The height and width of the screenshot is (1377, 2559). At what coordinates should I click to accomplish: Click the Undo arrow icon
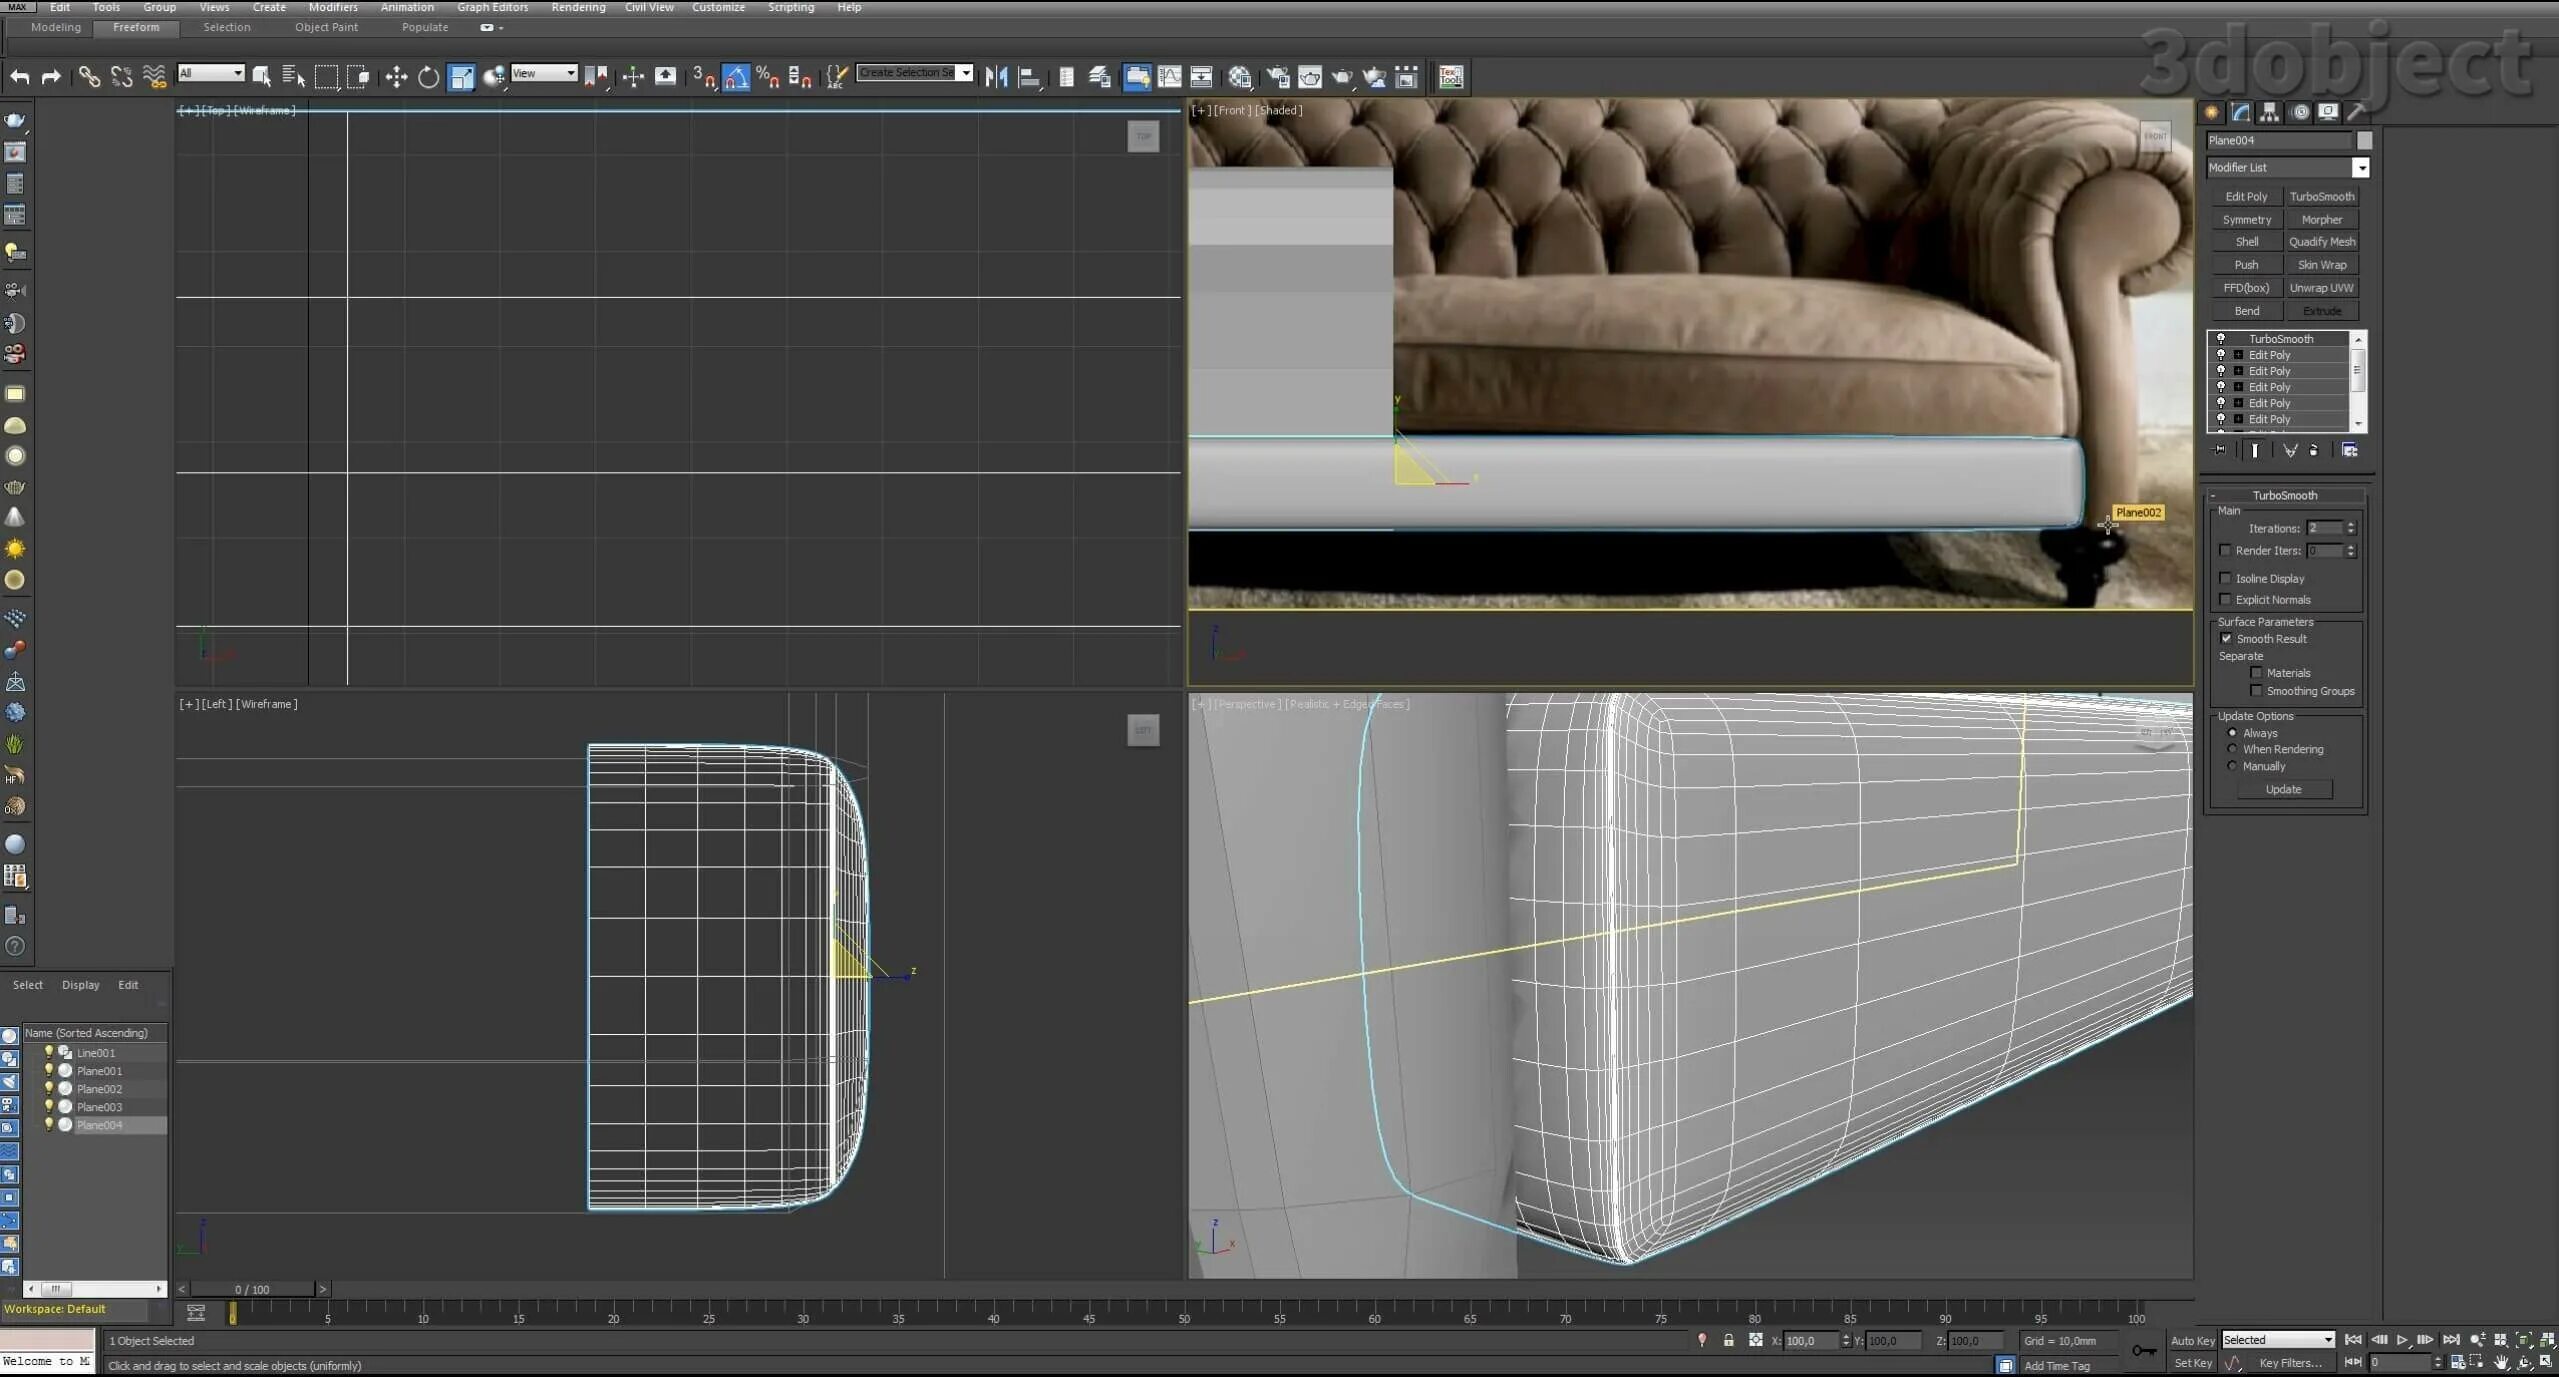tap(19, 77)
